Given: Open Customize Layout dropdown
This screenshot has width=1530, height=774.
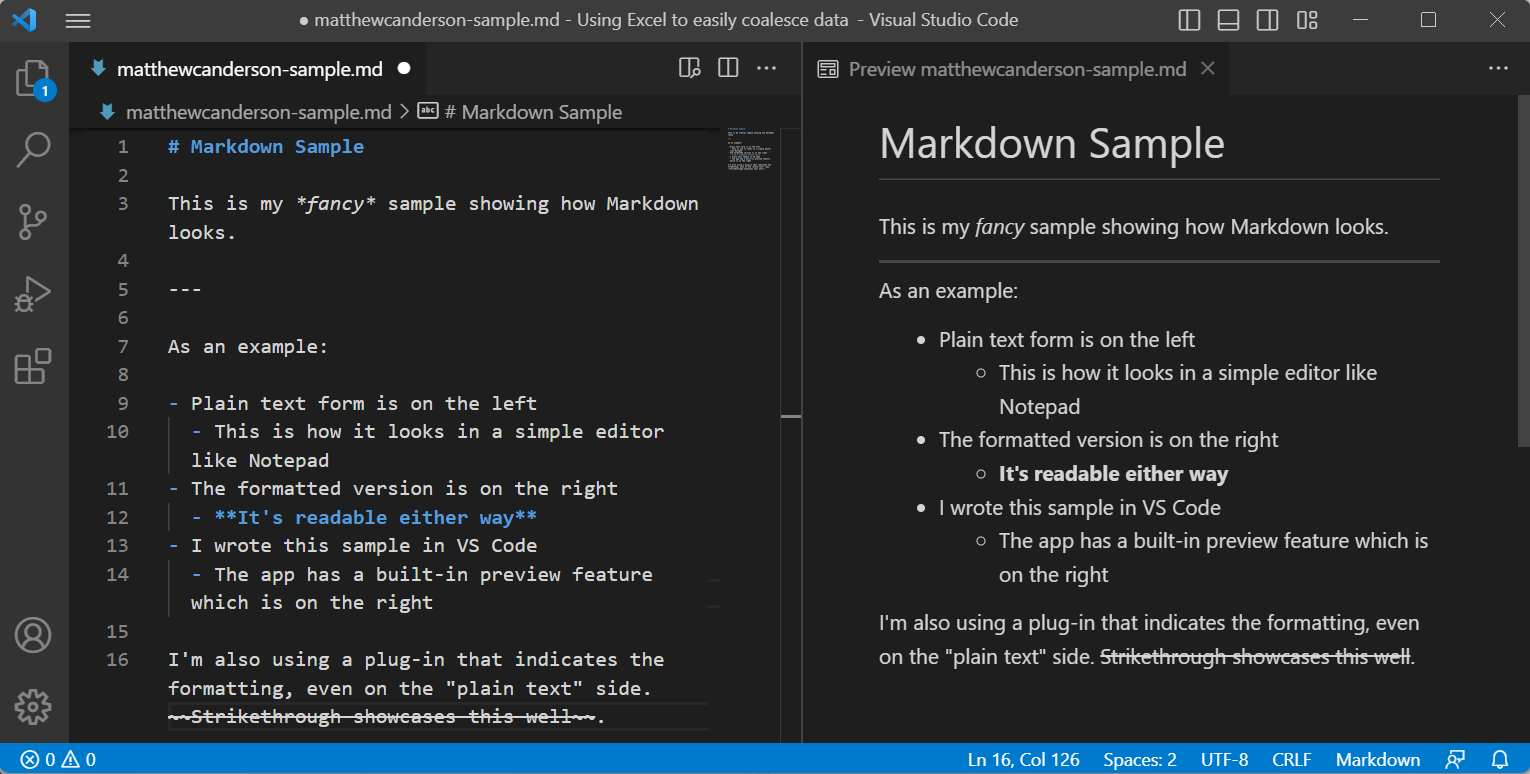Looking at the screenshot, I should 1307,19.
